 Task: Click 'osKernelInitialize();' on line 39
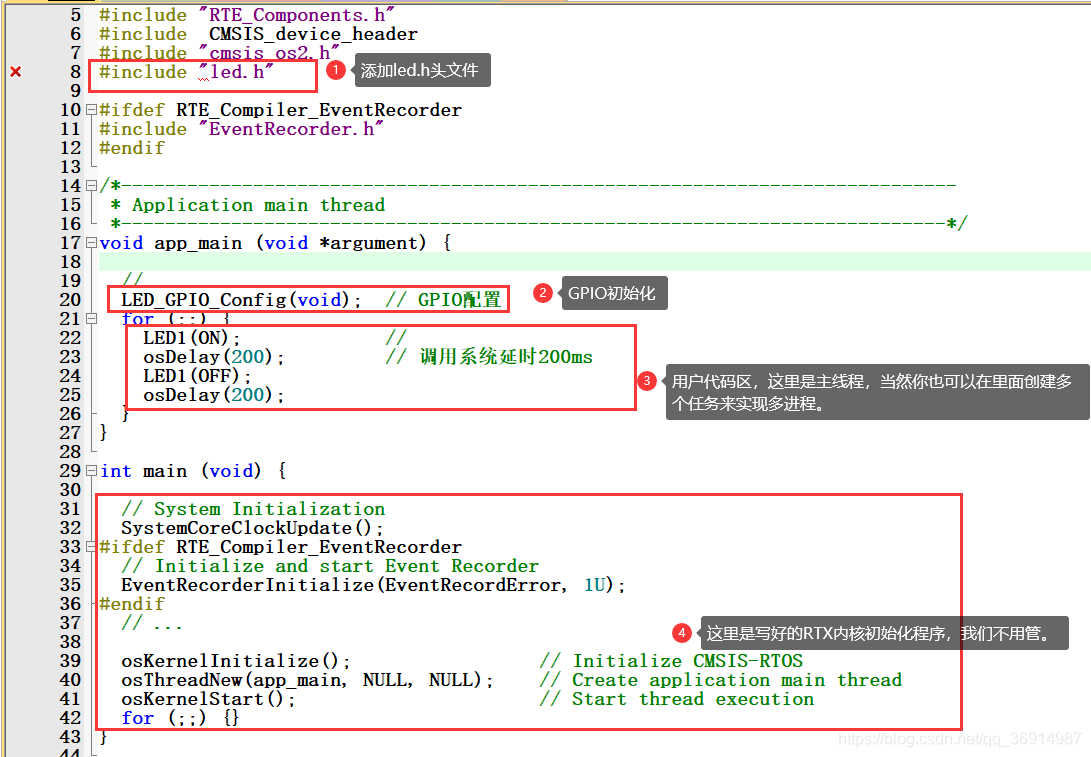[235, 661]
